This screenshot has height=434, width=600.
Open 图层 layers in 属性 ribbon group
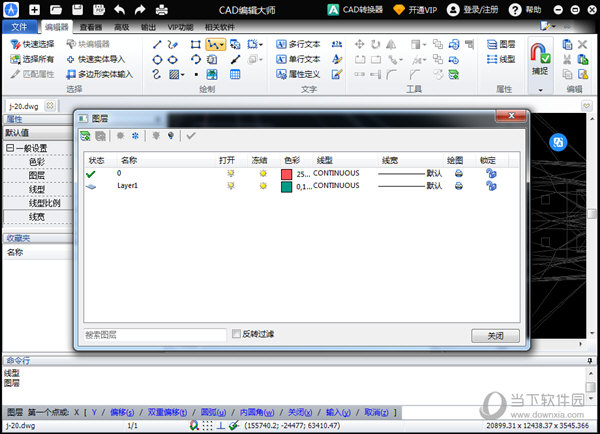501,44
